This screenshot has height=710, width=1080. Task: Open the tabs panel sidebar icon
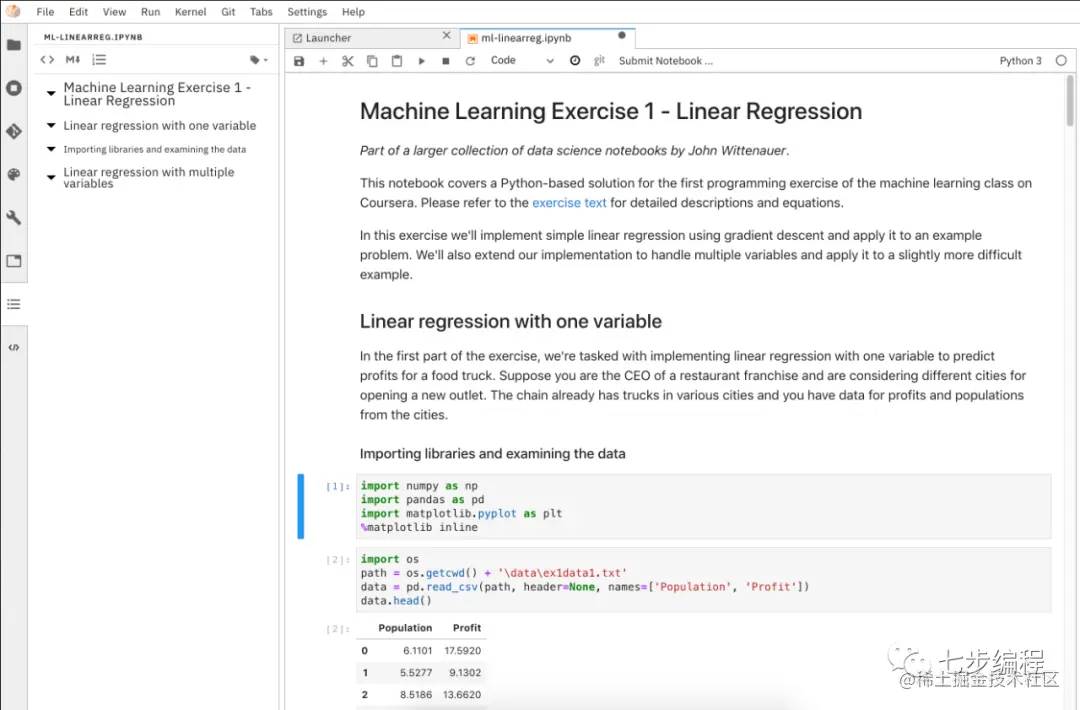pyautogui.click(x=14, y=261)
